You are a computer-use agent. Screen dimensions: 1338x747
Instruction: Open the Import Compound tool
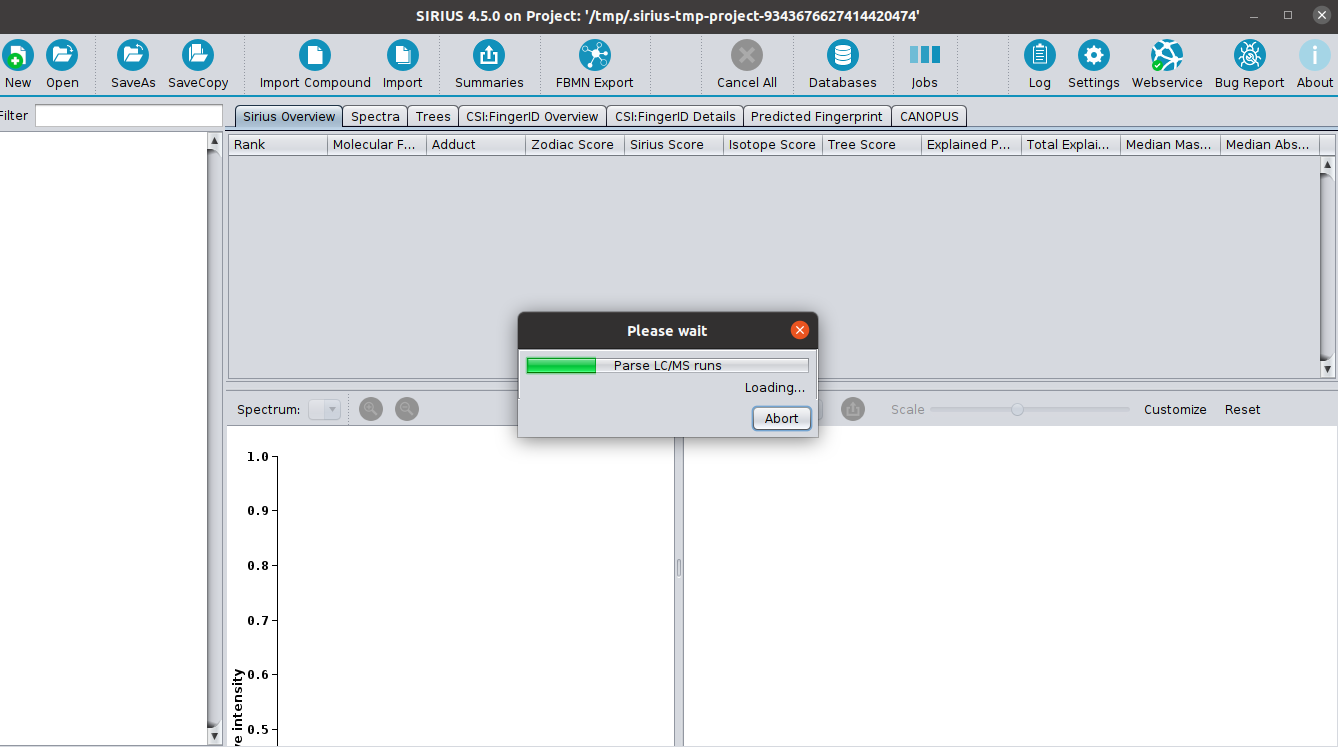coord(315,56)
